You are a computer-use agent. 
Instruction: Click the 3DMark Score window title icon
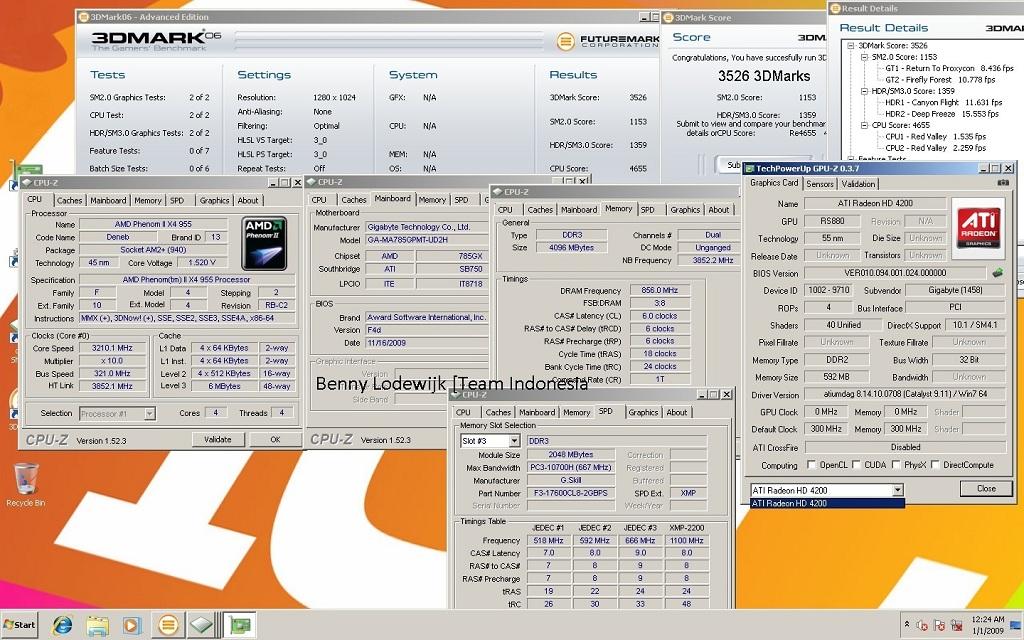(668, 18)
